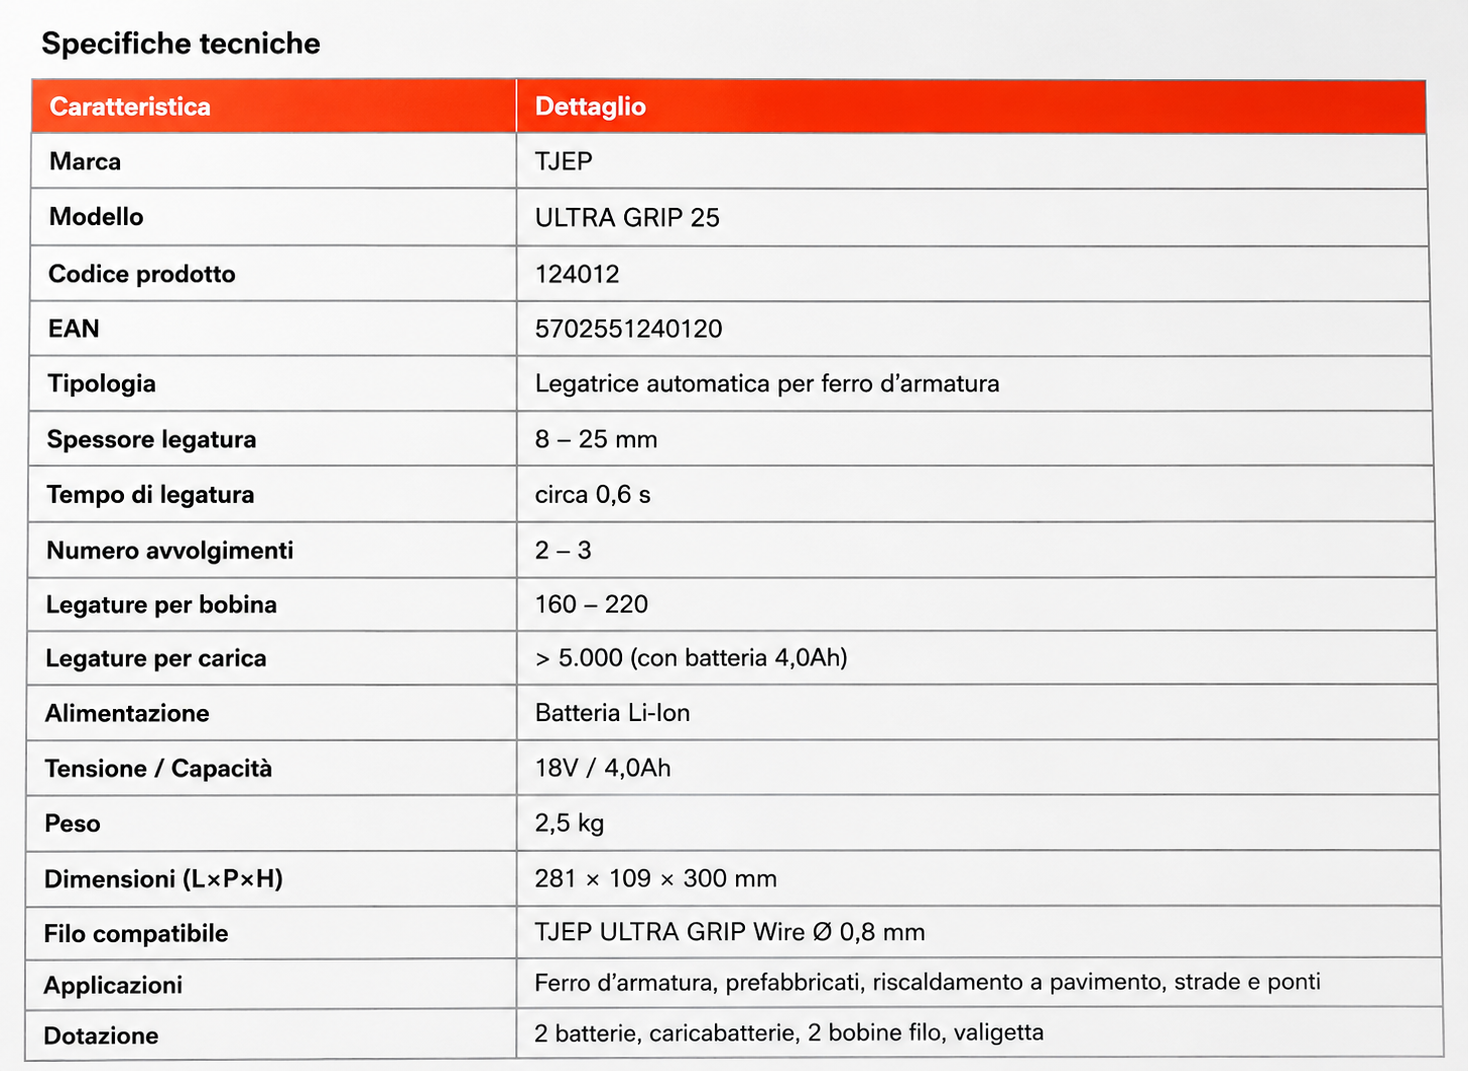Click the Tipologia row label

tap(102, 384)
